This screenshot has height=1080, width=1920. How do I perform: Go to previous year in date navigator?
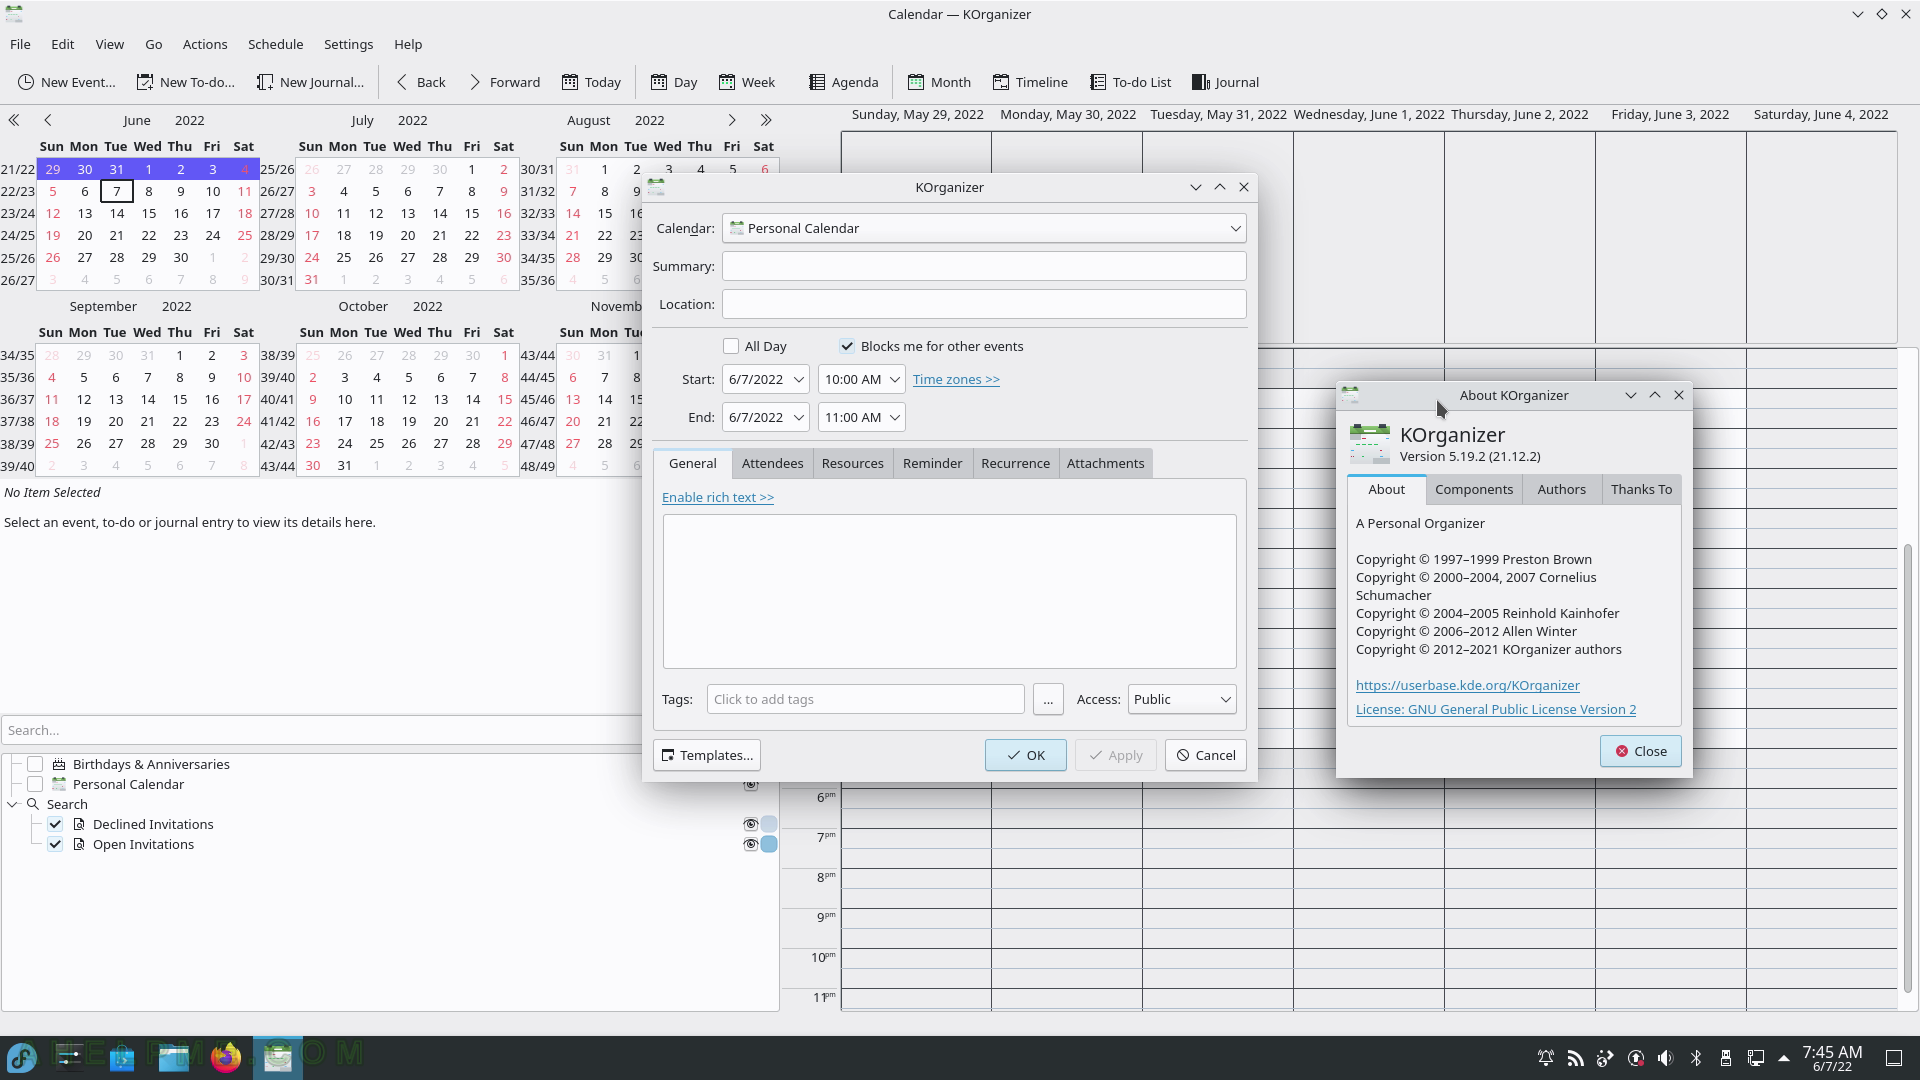click(14, 120)
